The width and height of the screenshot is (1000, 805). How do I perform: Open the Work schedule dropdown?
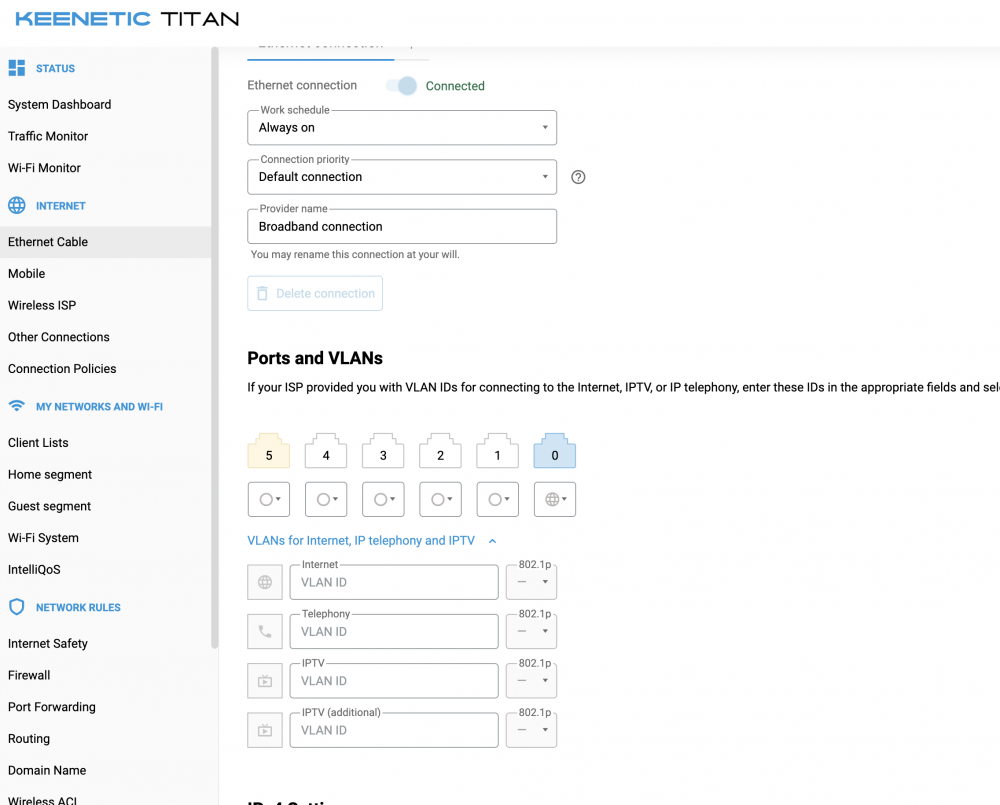pyautogui.click(x=401, y=128)
